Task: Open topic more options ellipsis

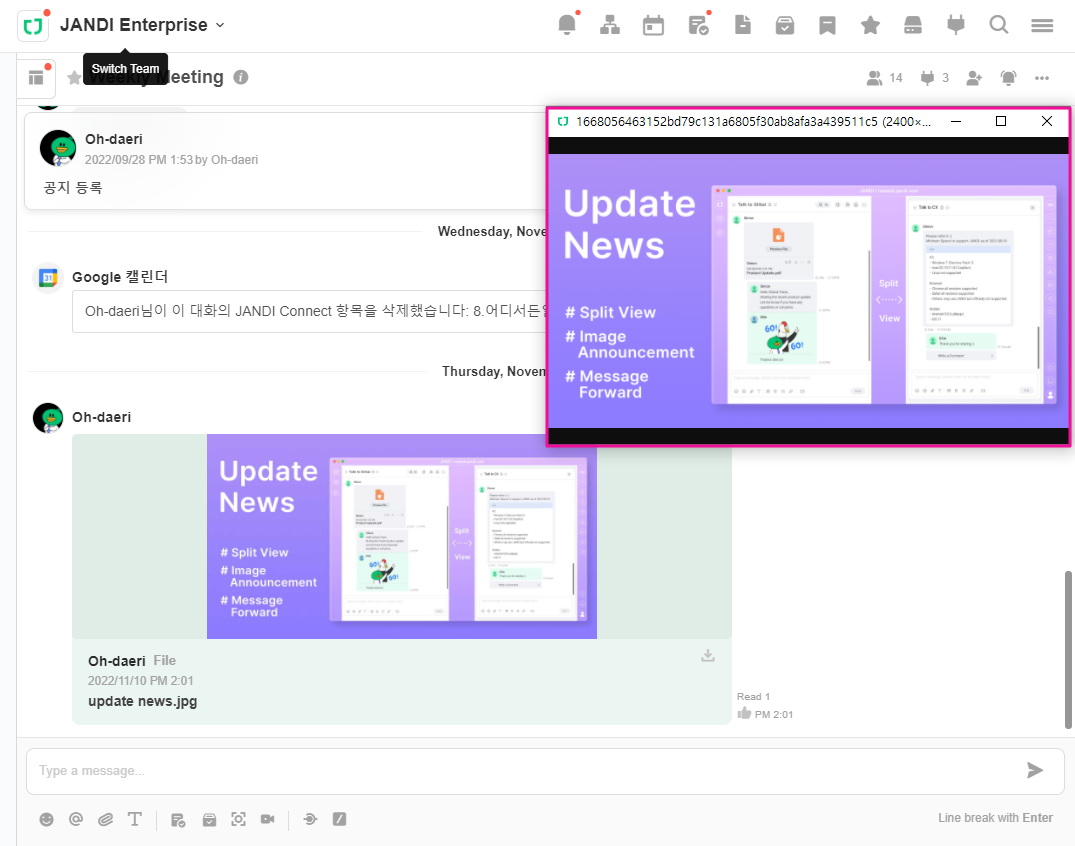Action: tap(1042, 78)
